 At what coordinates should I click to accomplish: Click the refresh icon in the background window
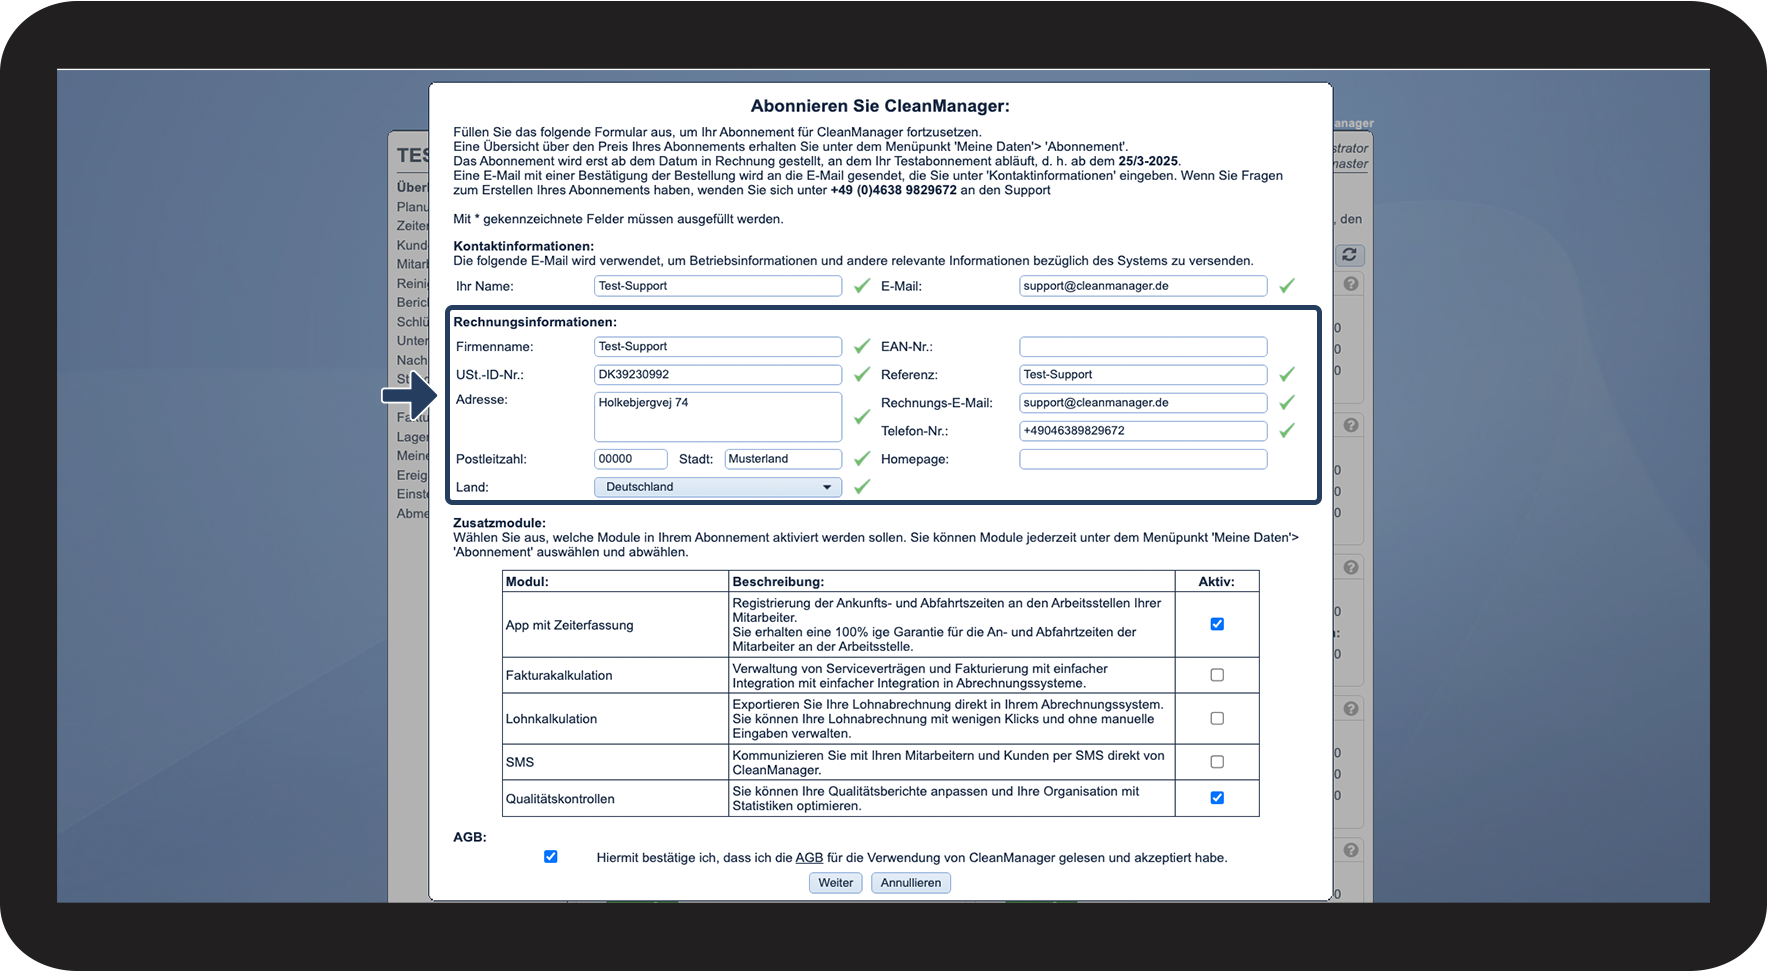(x=1349, y=255)
